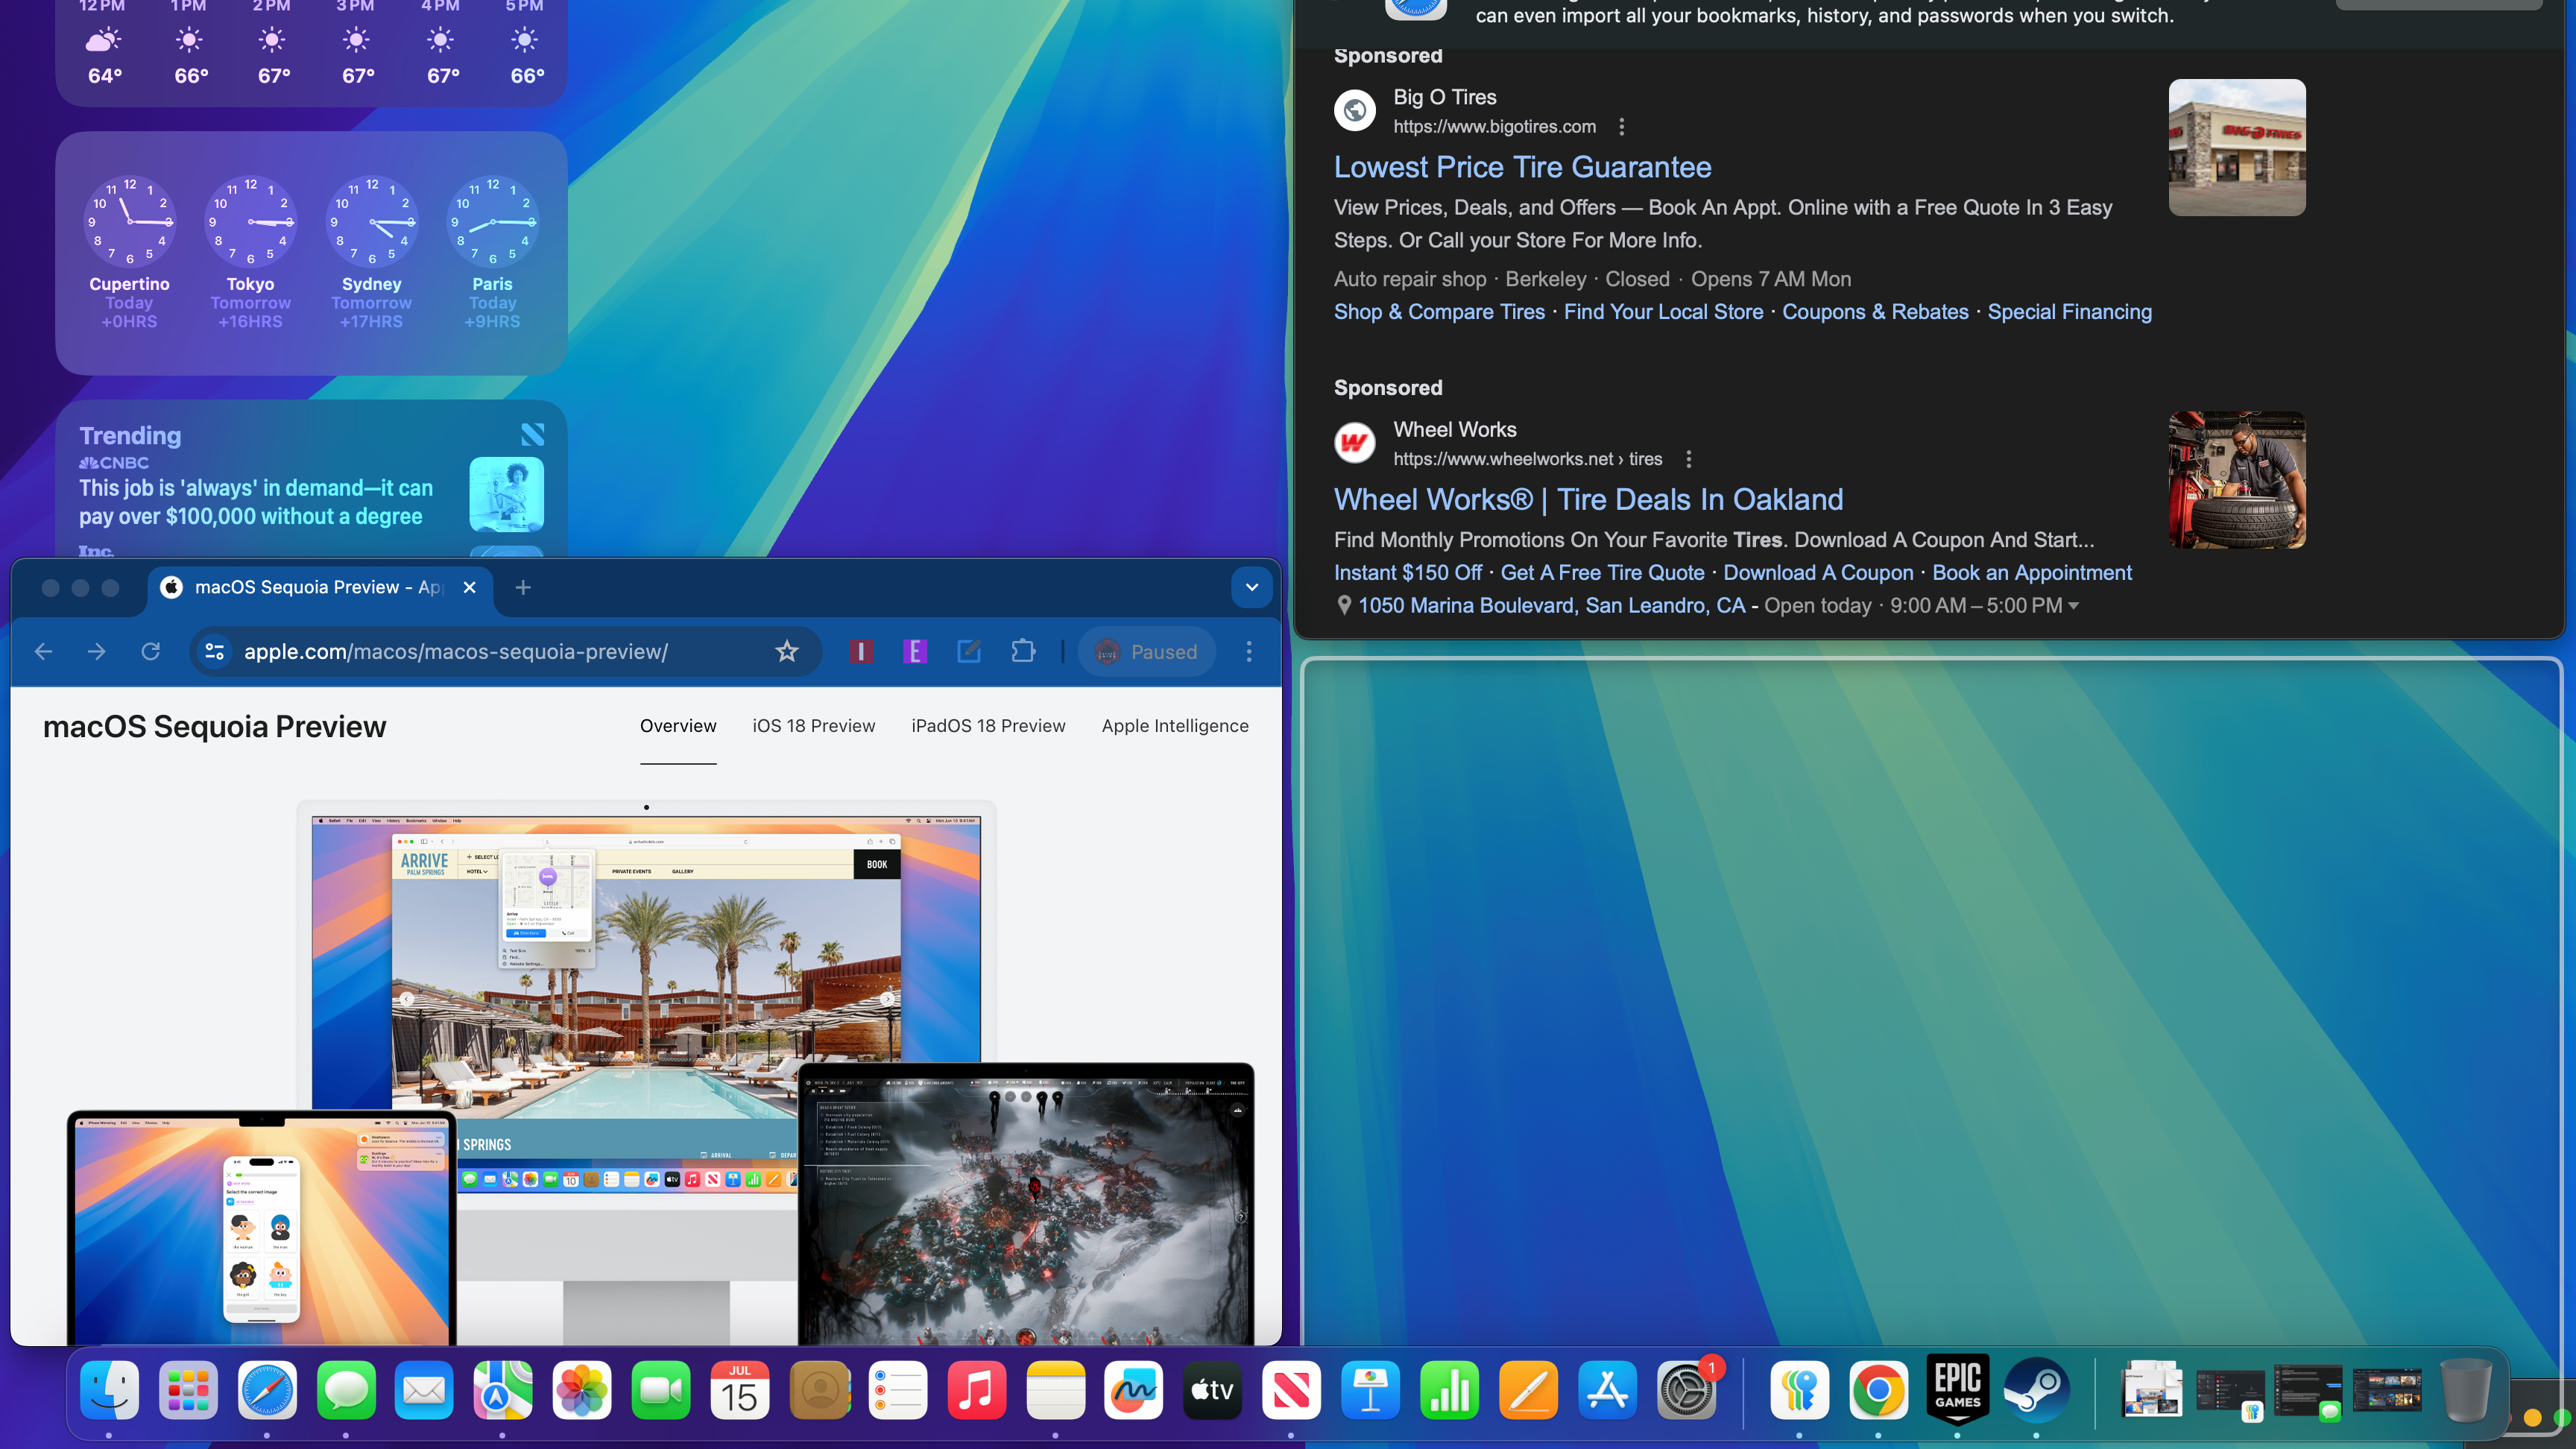Open App Store from dock
The height and width of the screenshot is (1449, 2576).
pyautogui.click(x=1605, y=1392)
